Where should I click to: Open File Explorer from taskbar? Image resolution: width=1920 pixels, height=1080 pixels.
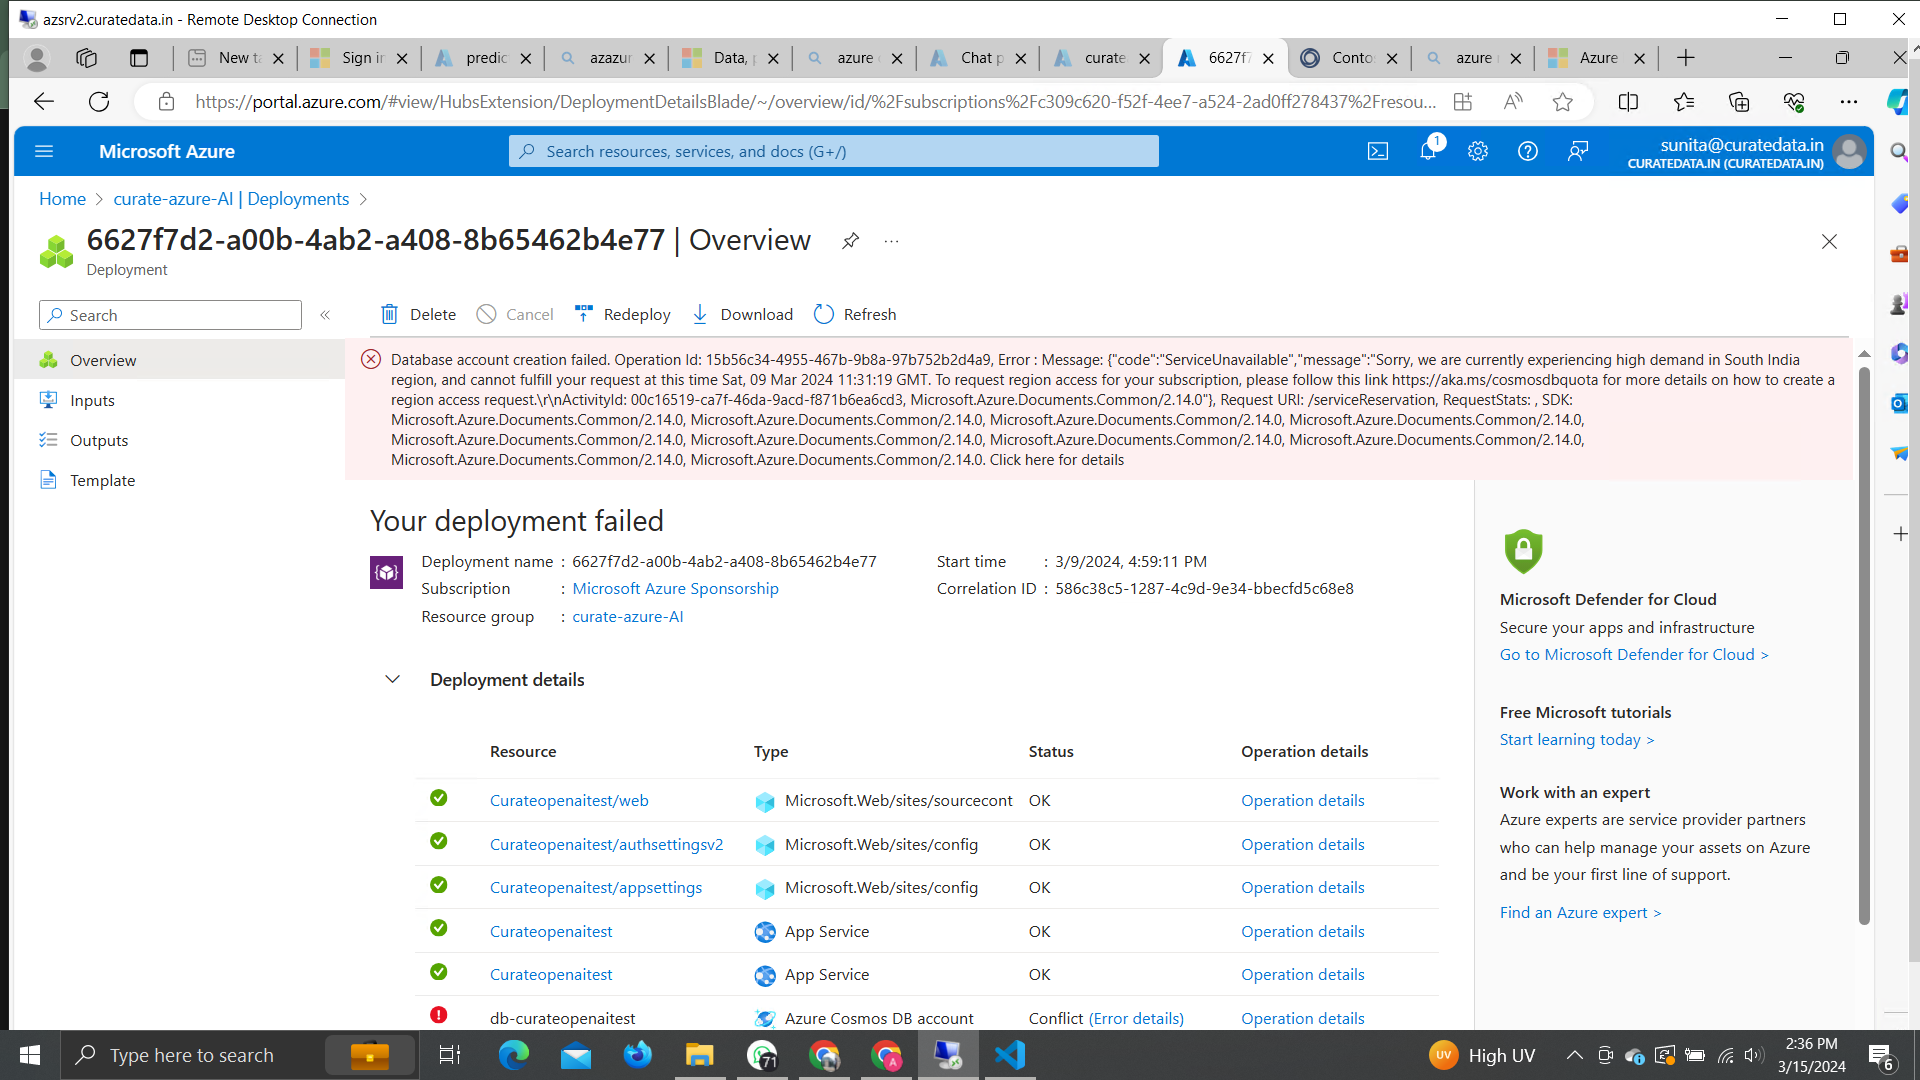point(699,1056)
